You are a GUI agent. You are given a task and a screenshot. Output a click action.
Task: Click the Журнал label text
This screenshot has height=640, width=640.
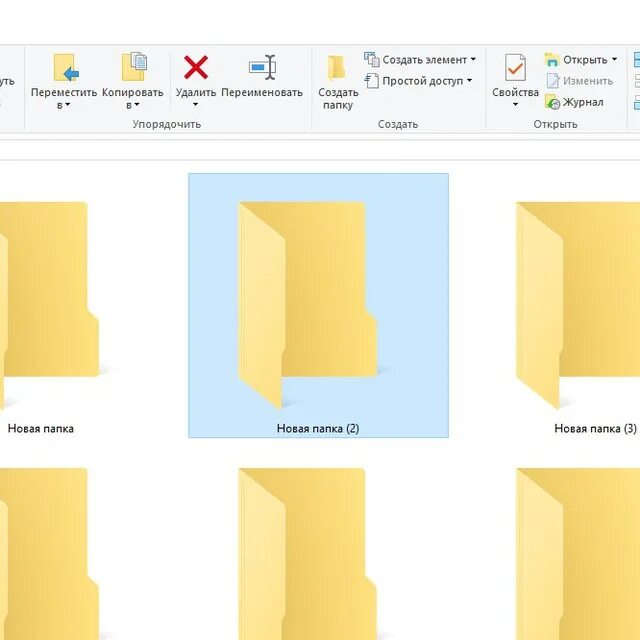(583, 102)
